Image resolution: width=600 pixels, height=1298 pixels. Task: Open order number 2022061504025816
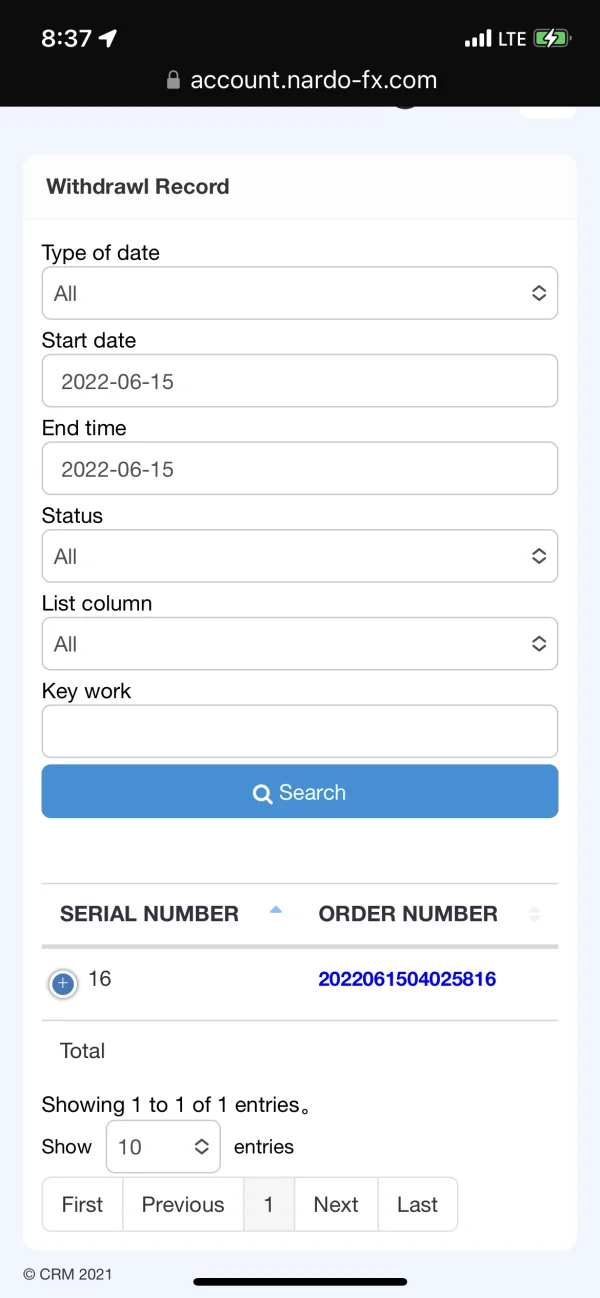(x=407, y=979)
